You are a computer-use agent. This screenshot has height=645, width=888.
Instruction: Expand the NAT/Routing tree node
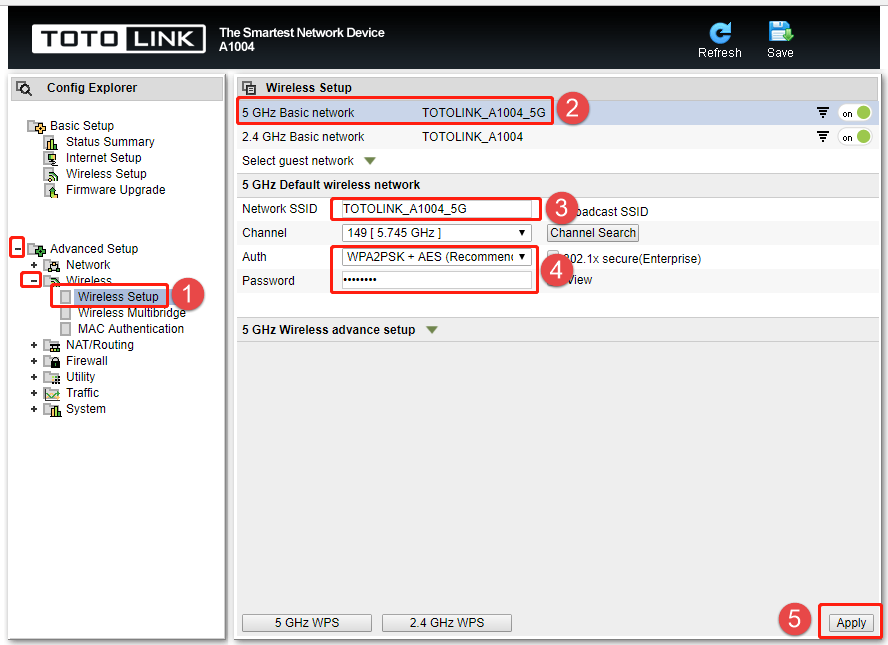click(x=34, y=345)
